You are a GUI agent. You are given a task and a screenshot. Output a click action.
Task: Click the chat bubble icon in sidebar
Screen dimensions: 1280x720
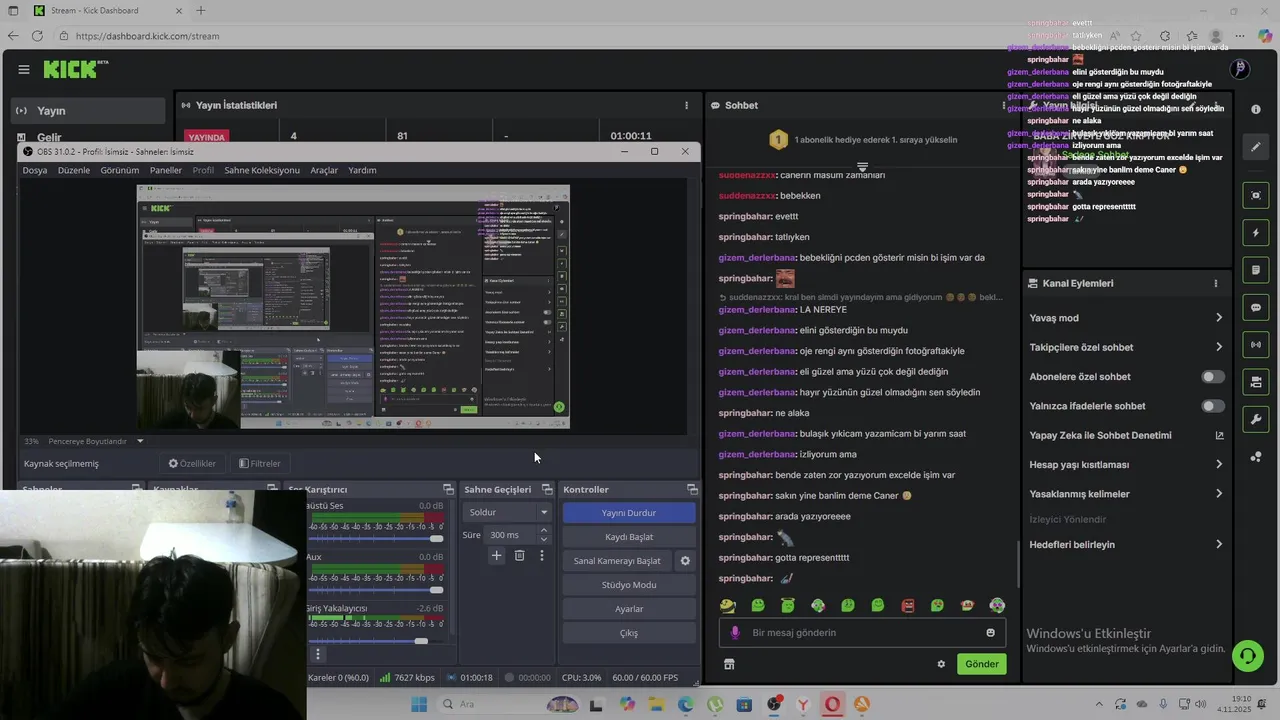tap(1256, 308)
